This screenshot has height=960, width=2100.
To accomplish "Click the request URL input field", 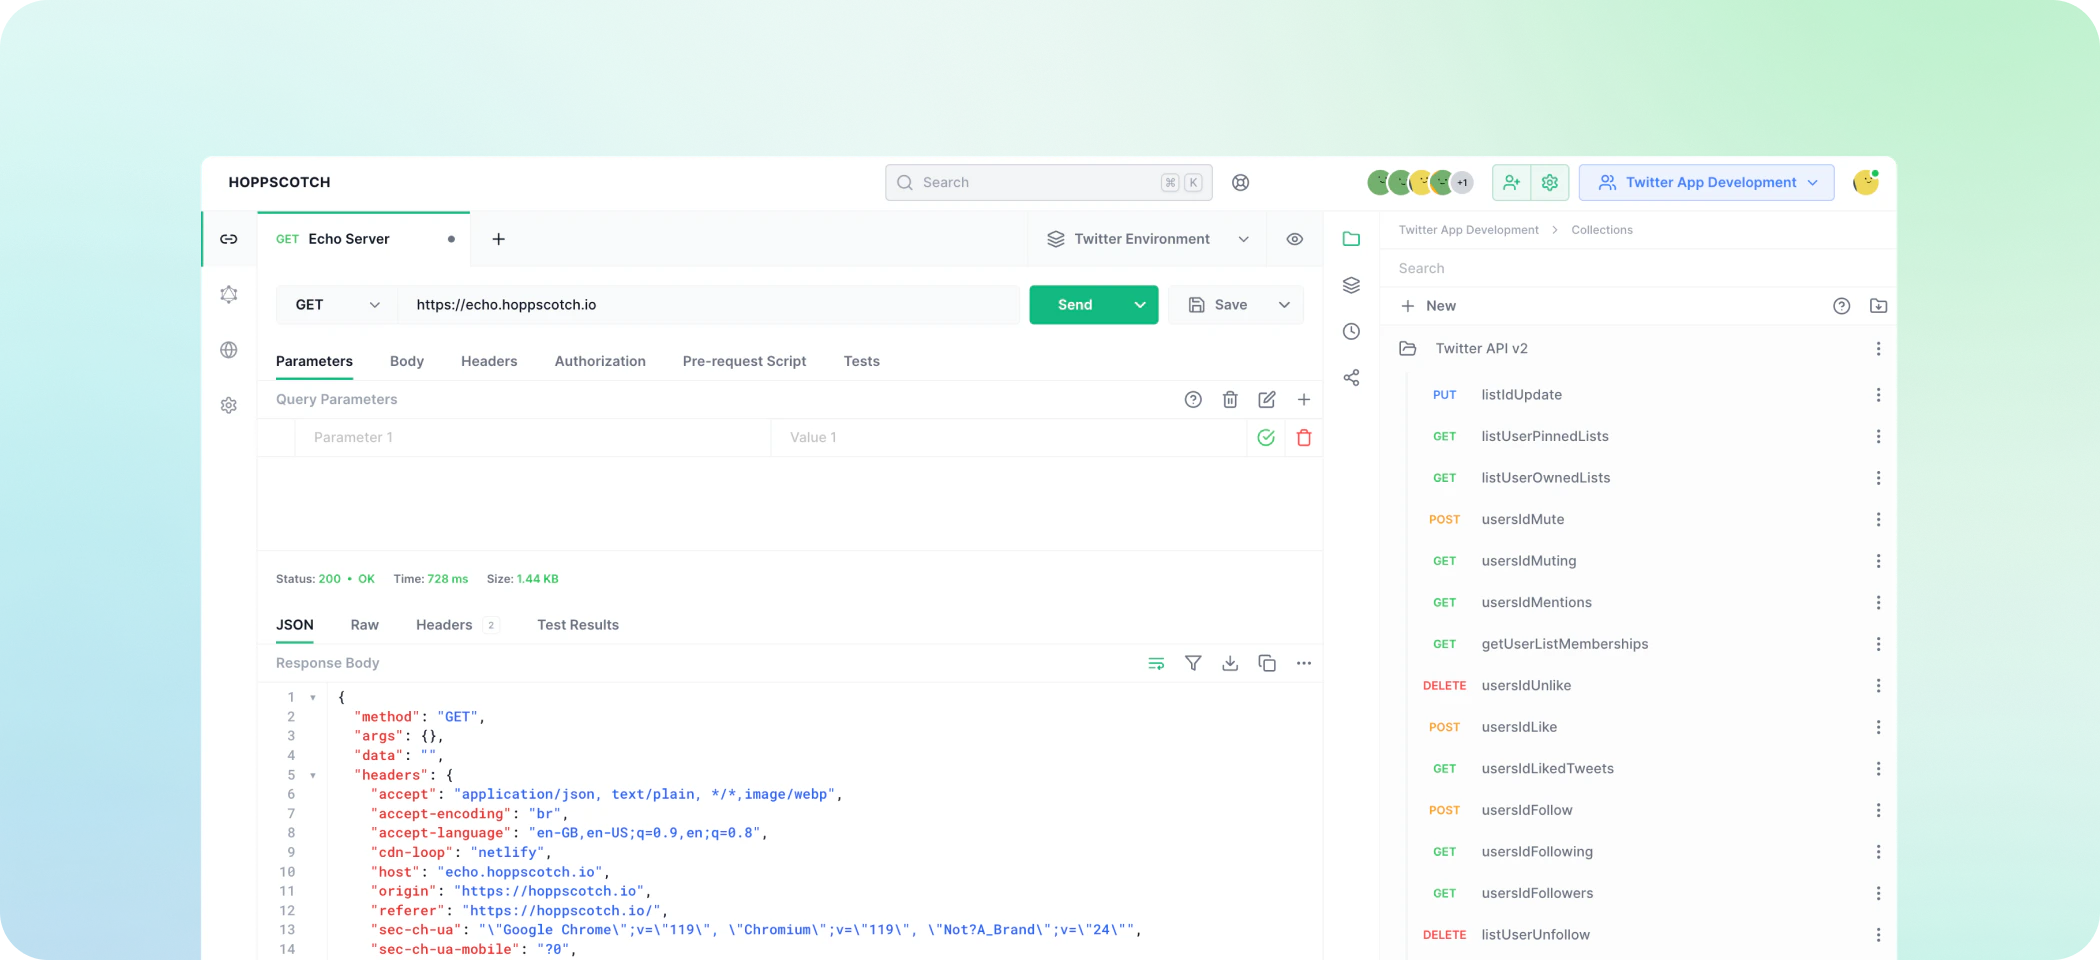I will pyautogui.click(x=709, y=305).
